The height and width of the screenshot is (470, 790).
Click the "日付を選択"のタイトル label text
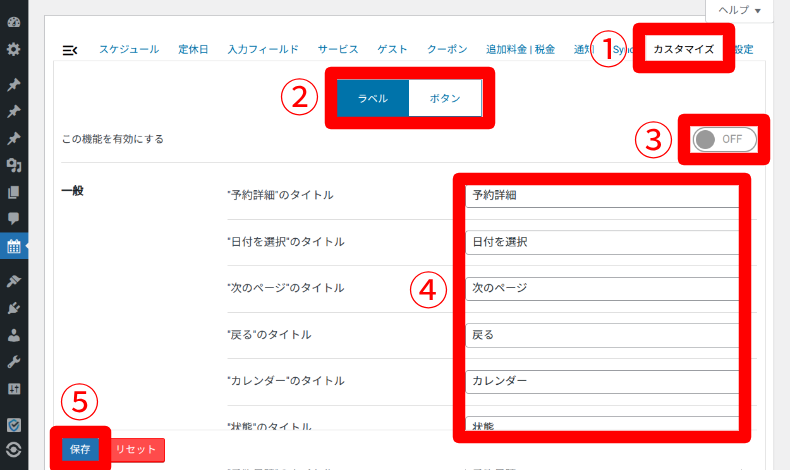pos(286,242)
